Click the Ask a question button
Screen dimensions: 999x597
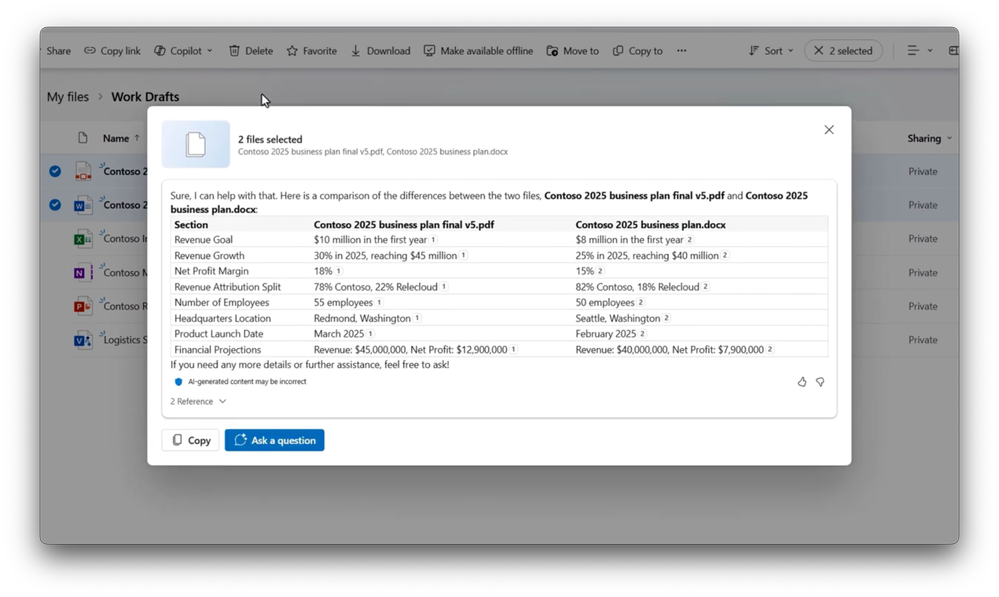(x=275, y=440)
